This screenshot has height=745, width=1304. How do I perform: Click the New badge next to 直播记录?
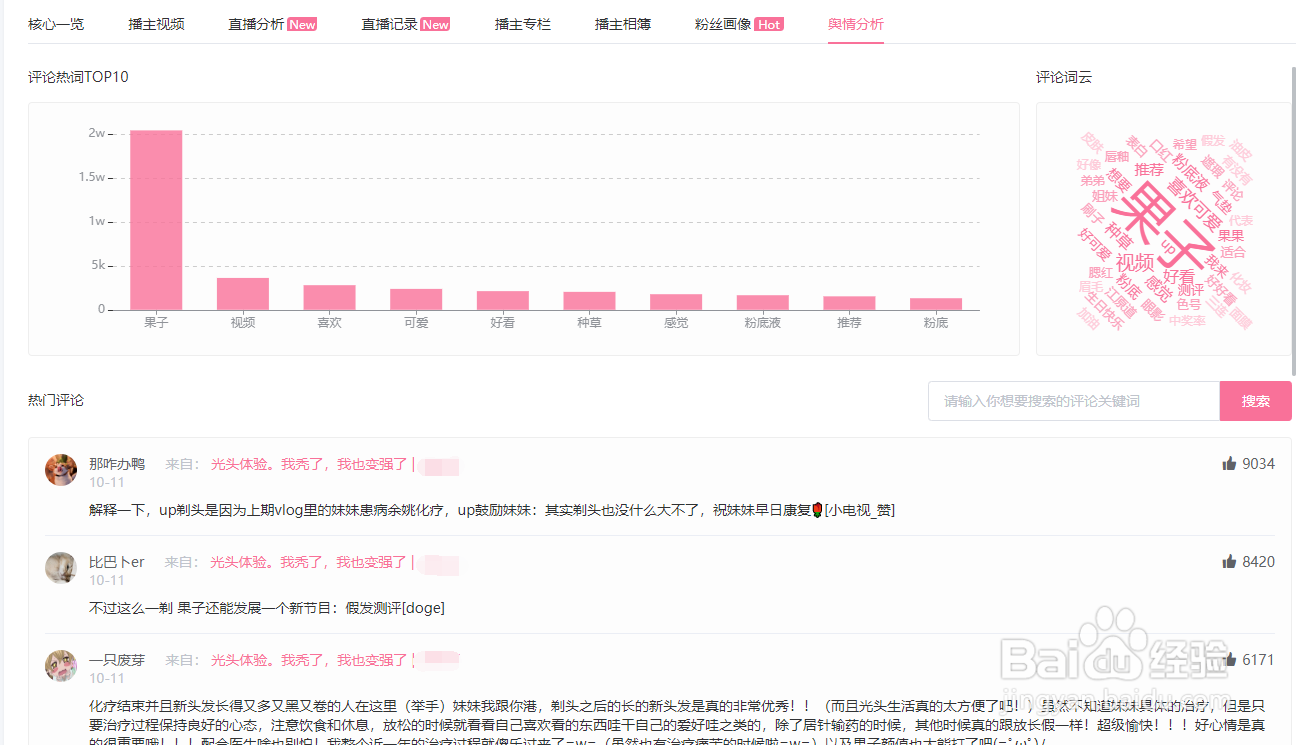point(435,23)
